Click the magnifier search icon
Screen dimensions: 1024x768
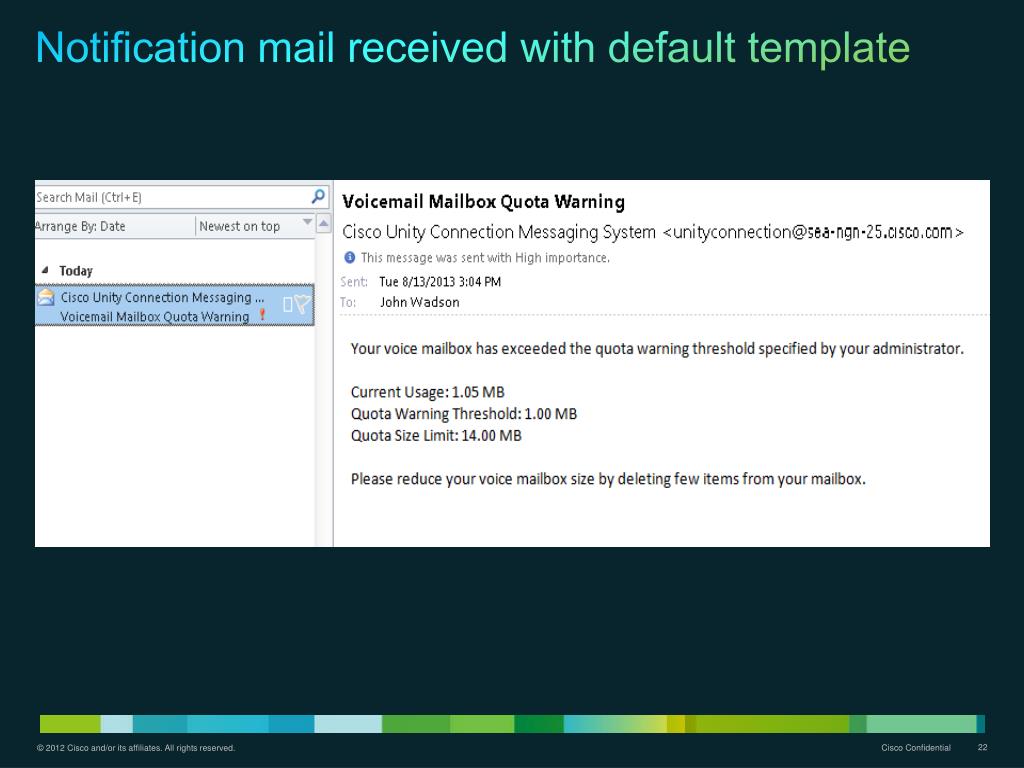point(318,196)
